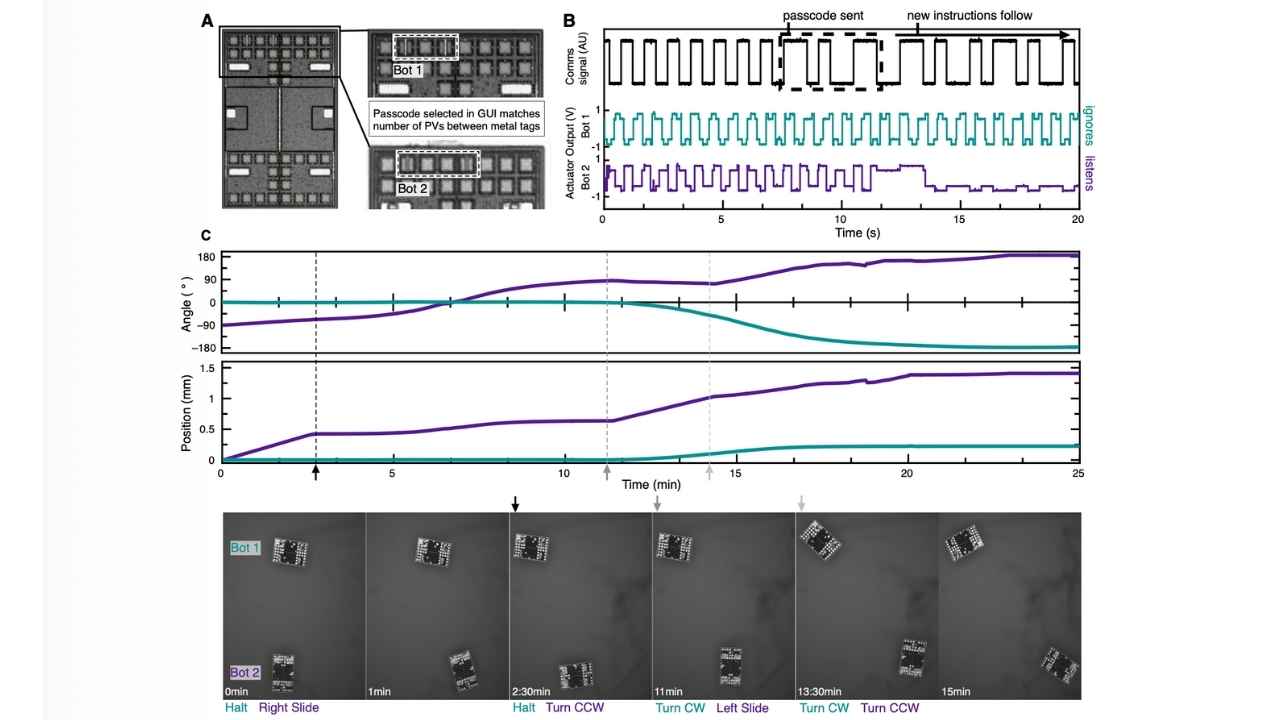1280x720 pixels.
Task: Click 'Halt' caption under the 2:30min frame
Action: tap(523, 708)
